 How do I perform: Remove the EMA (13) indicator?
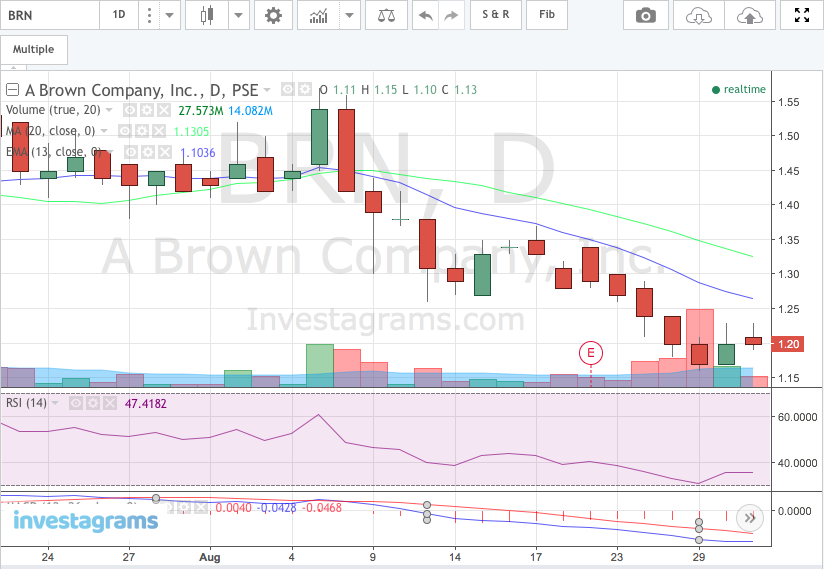click(166, 152)
